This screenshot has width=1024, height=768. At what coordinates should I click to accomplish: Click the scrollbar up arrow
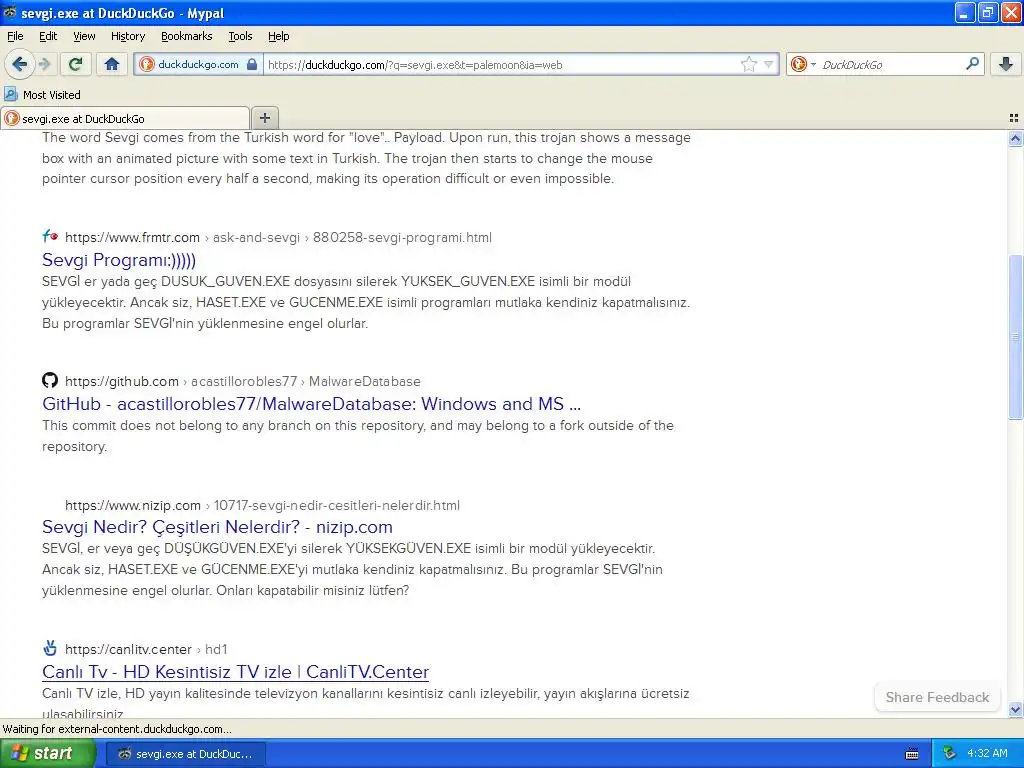(x=1015, y=138)
